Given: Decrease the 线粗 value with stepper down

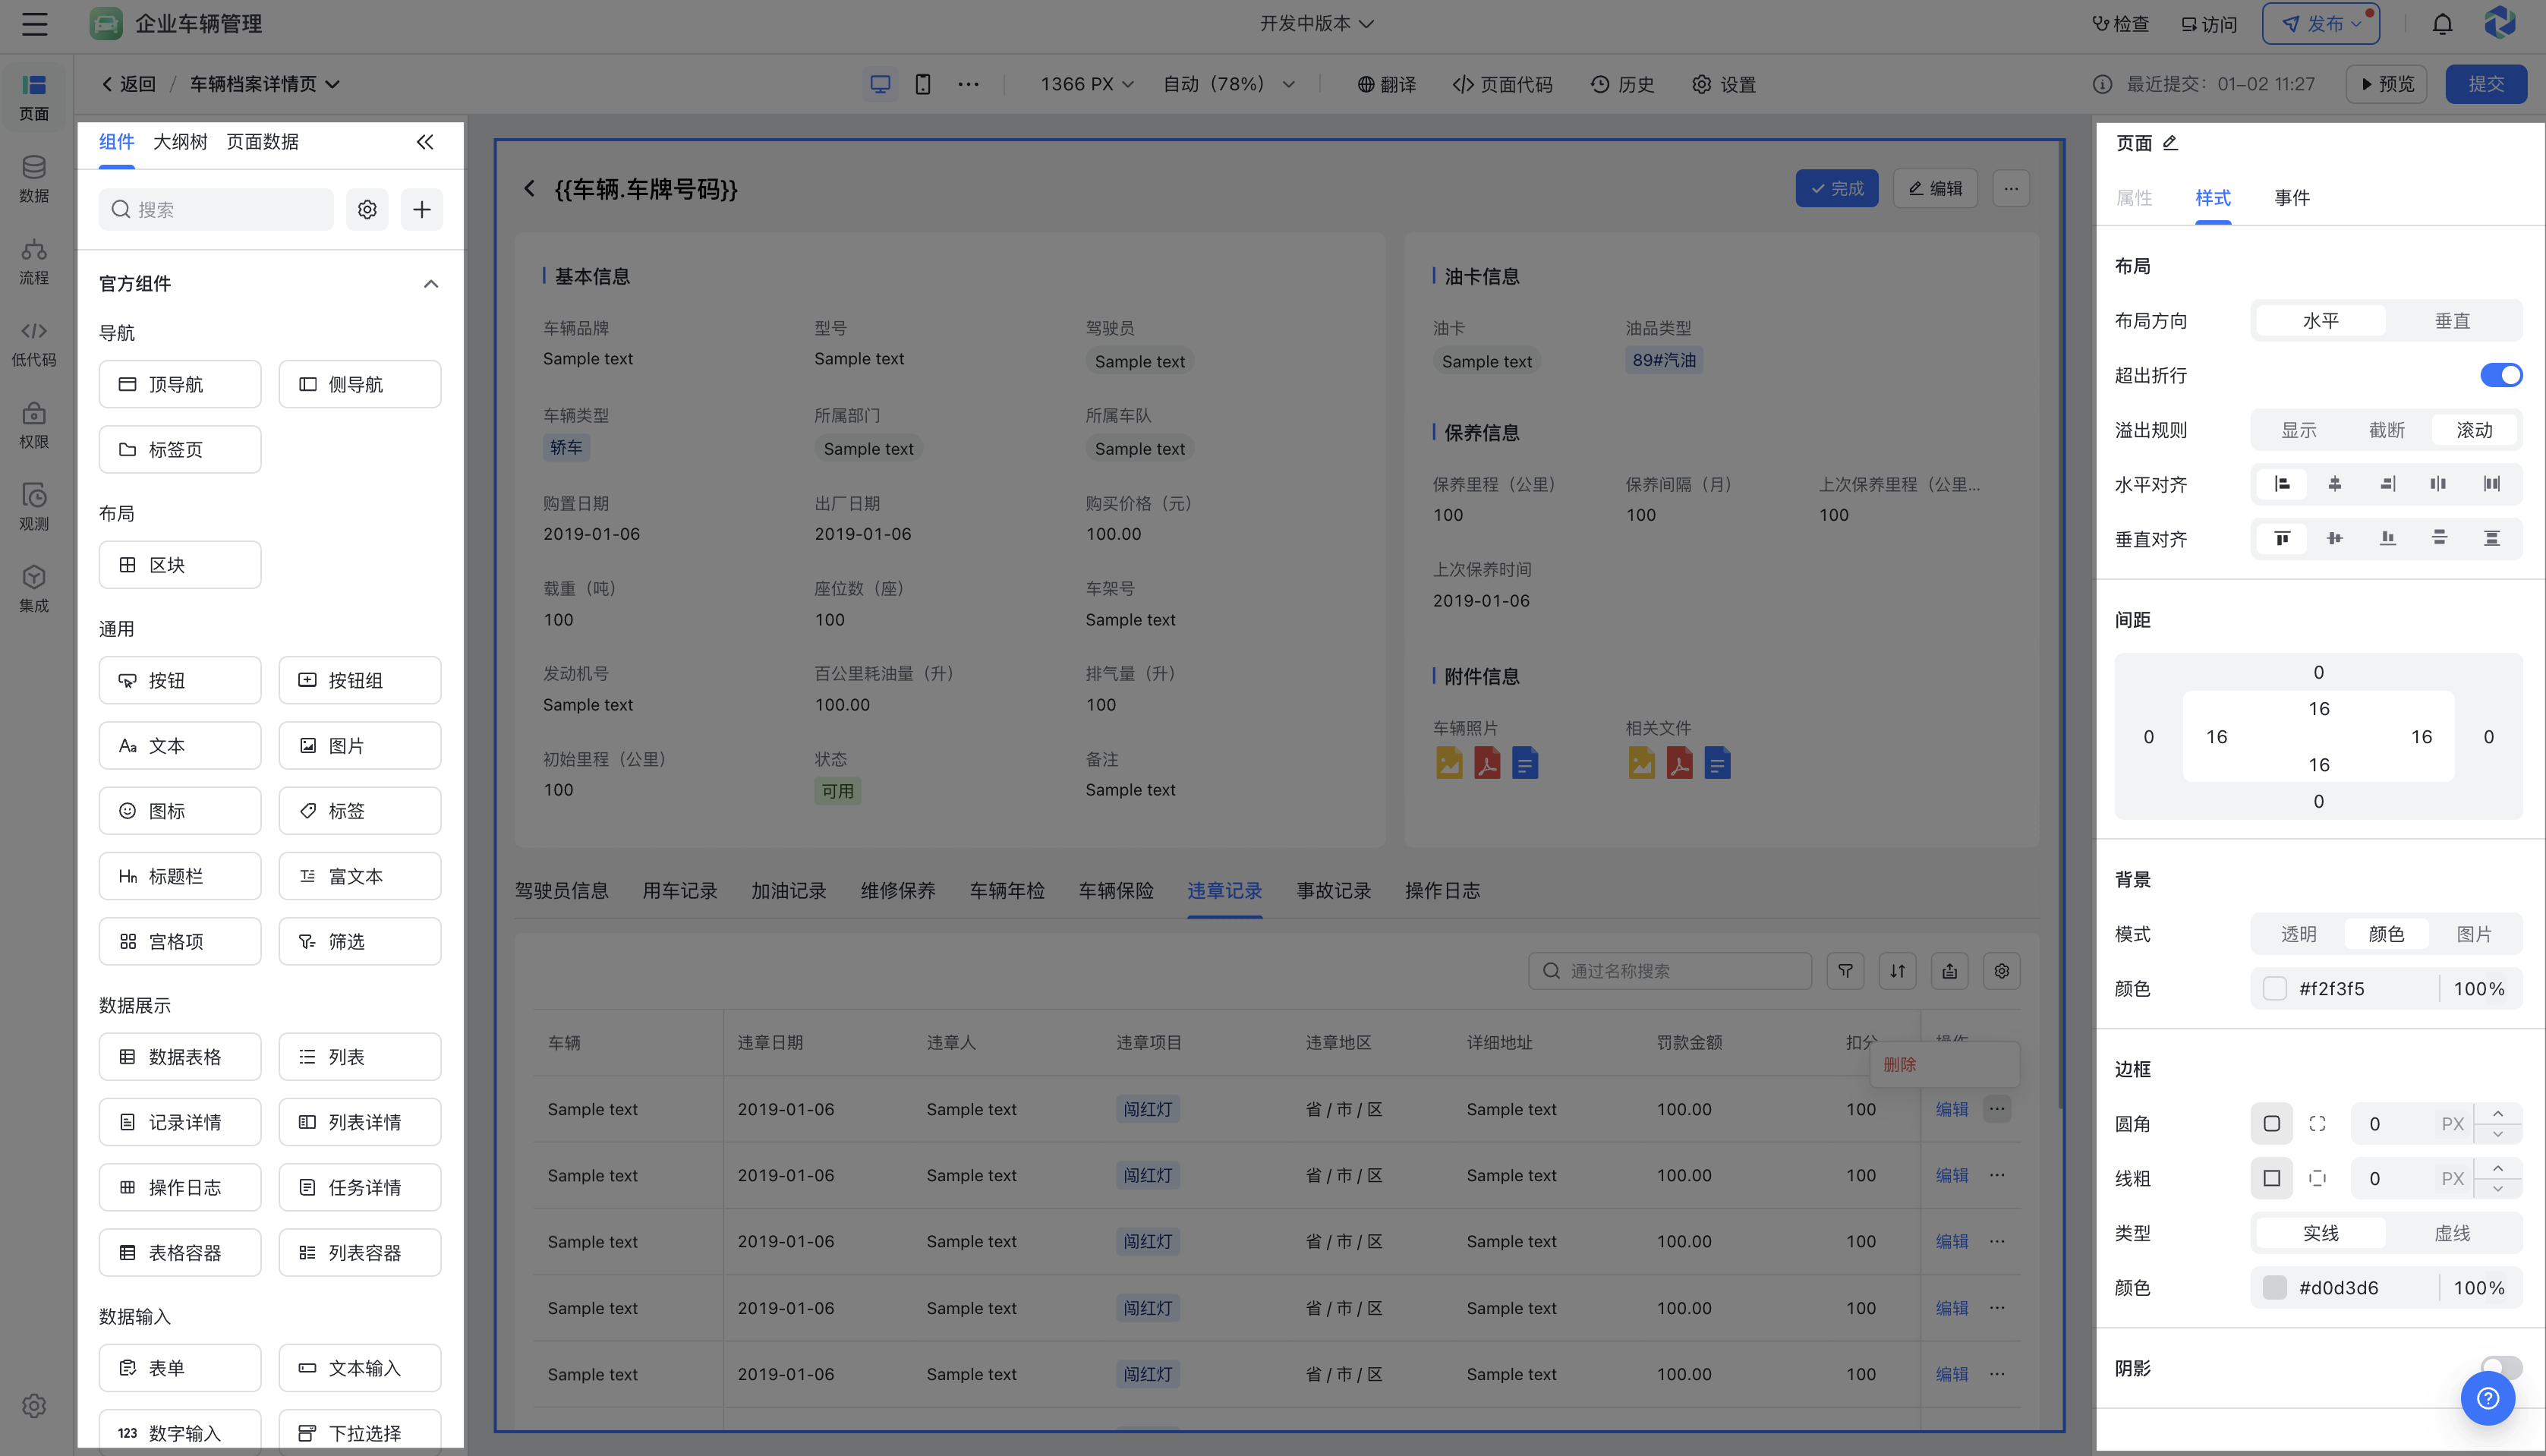Looking at the screenshot, I should (2497, 1188).
